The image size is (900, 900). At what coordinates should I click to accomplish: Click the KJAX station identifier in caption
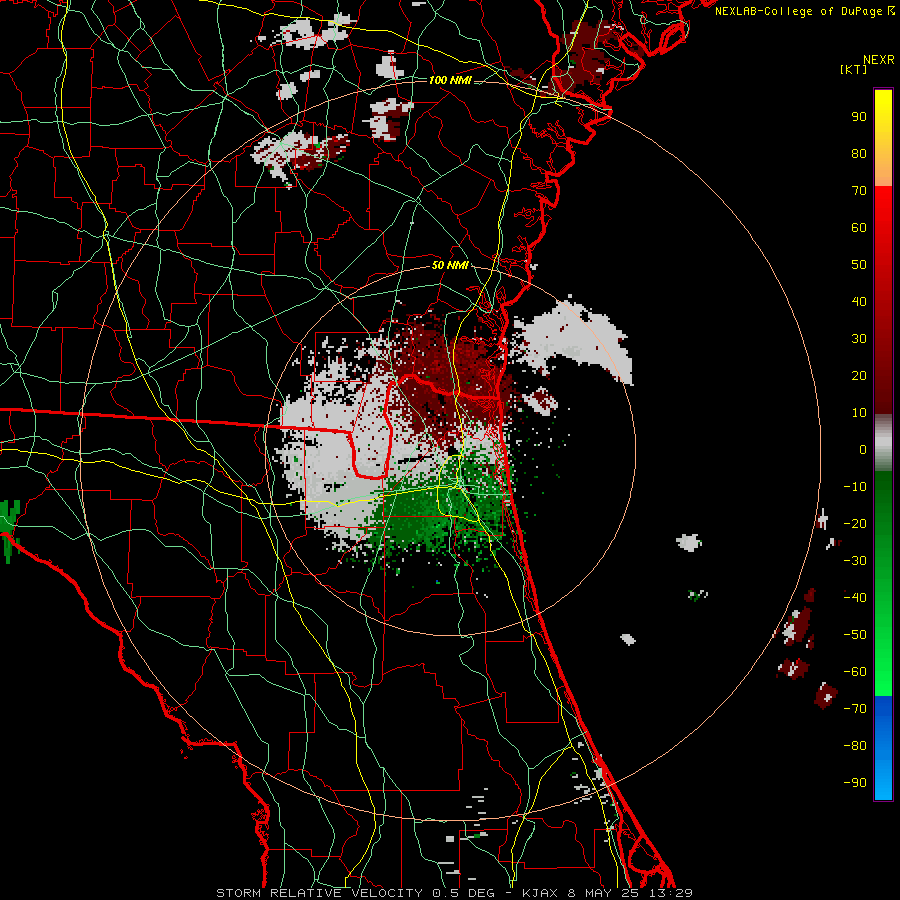pyautogui.click(x=537, y=893)
